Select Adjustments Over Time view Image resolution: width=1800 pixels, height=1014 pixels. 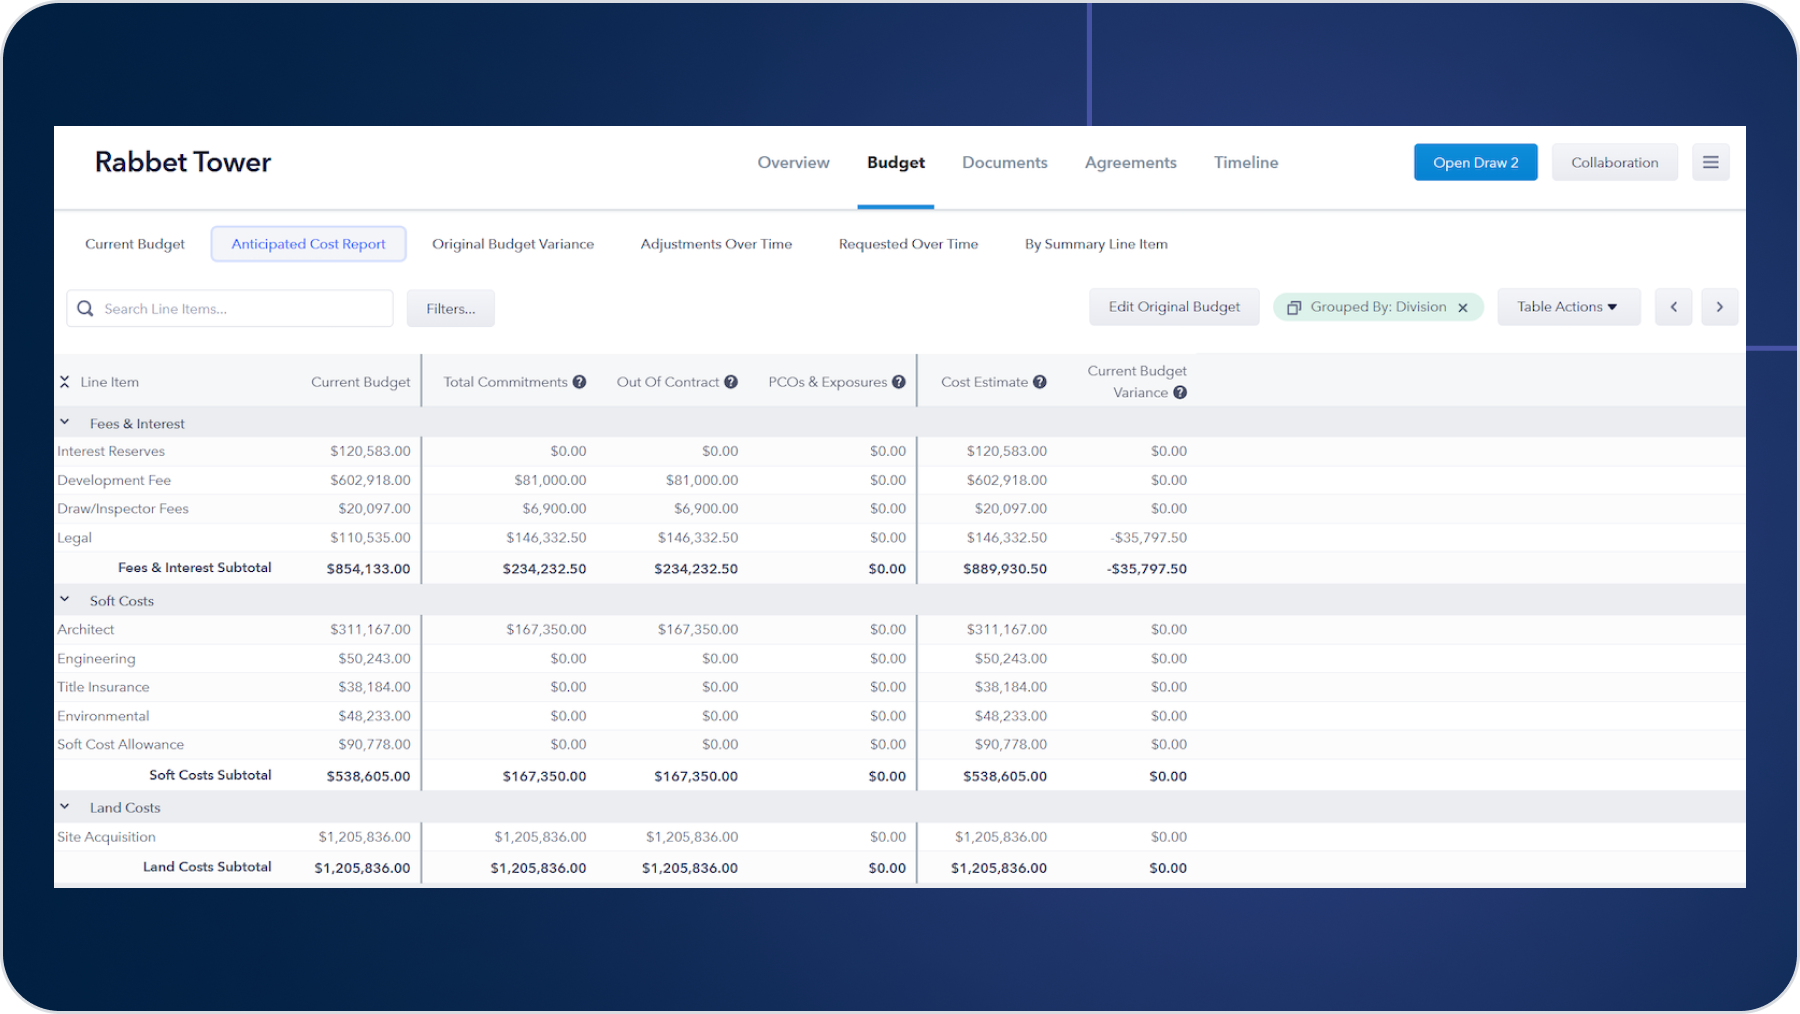[716, 244]
